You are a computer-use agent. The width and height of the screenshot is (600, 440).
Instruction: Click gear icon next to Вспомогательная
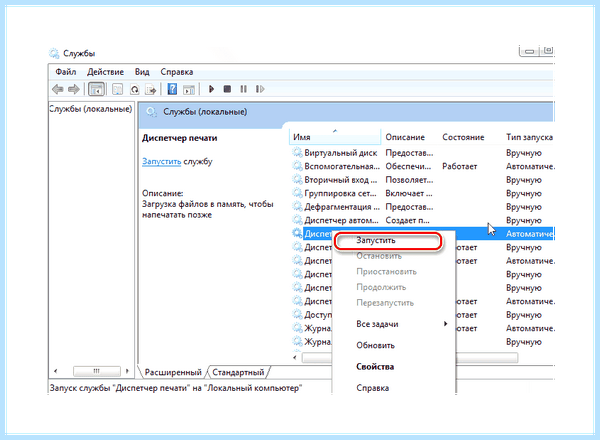tap(297, 166)
